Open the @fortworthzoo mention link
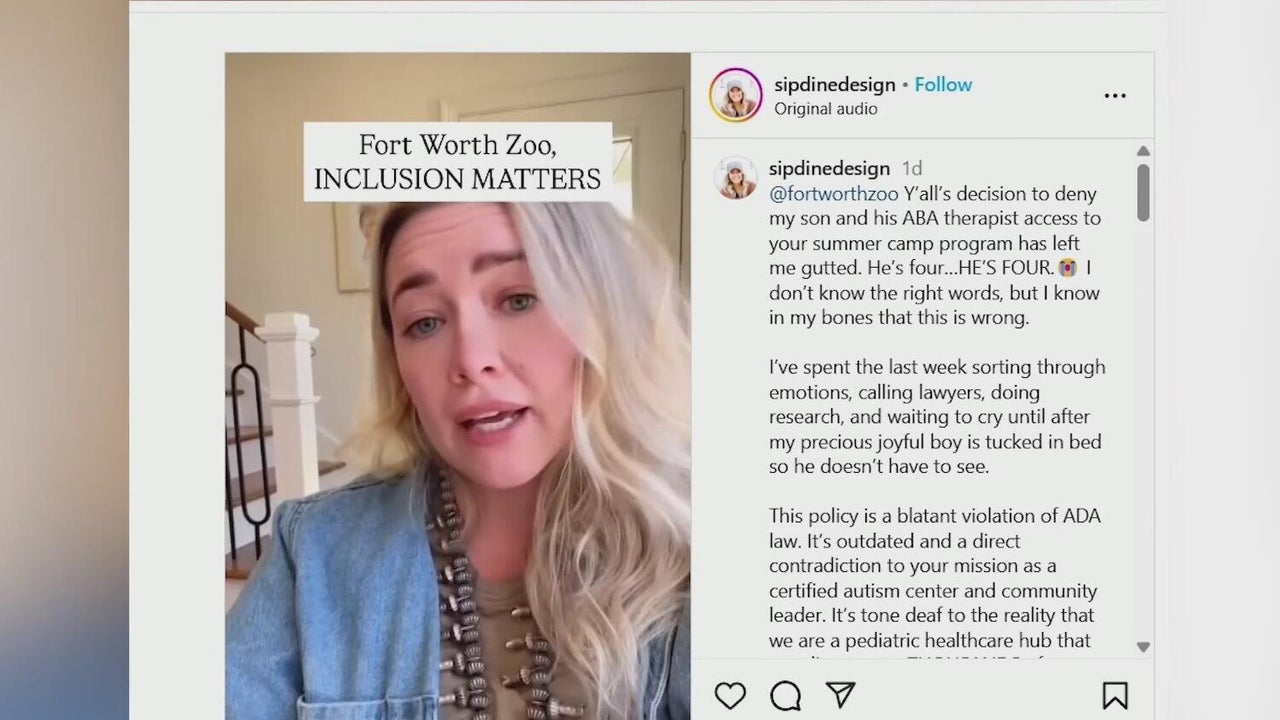This screenshot has width=1280, height=720. tap(833, 194)
